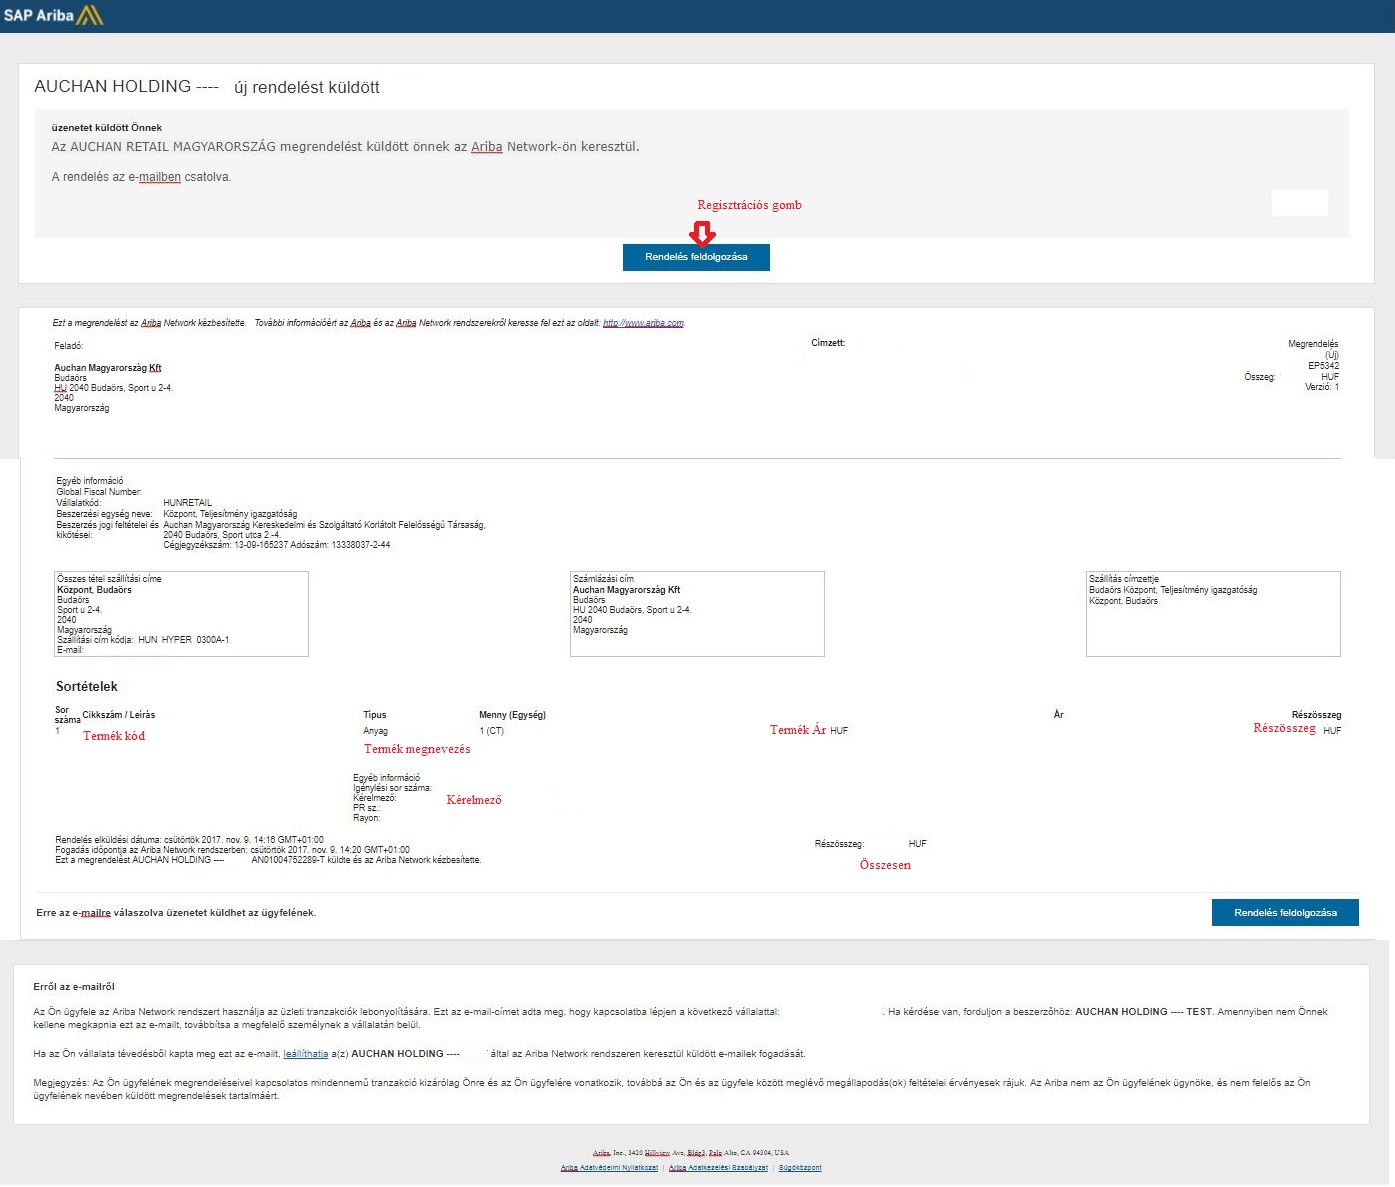Image resolution: width=1395 pixels, height=1187 pixels.
Task: Click the 'Rayon:' label
Action: [x=367, y=818]
